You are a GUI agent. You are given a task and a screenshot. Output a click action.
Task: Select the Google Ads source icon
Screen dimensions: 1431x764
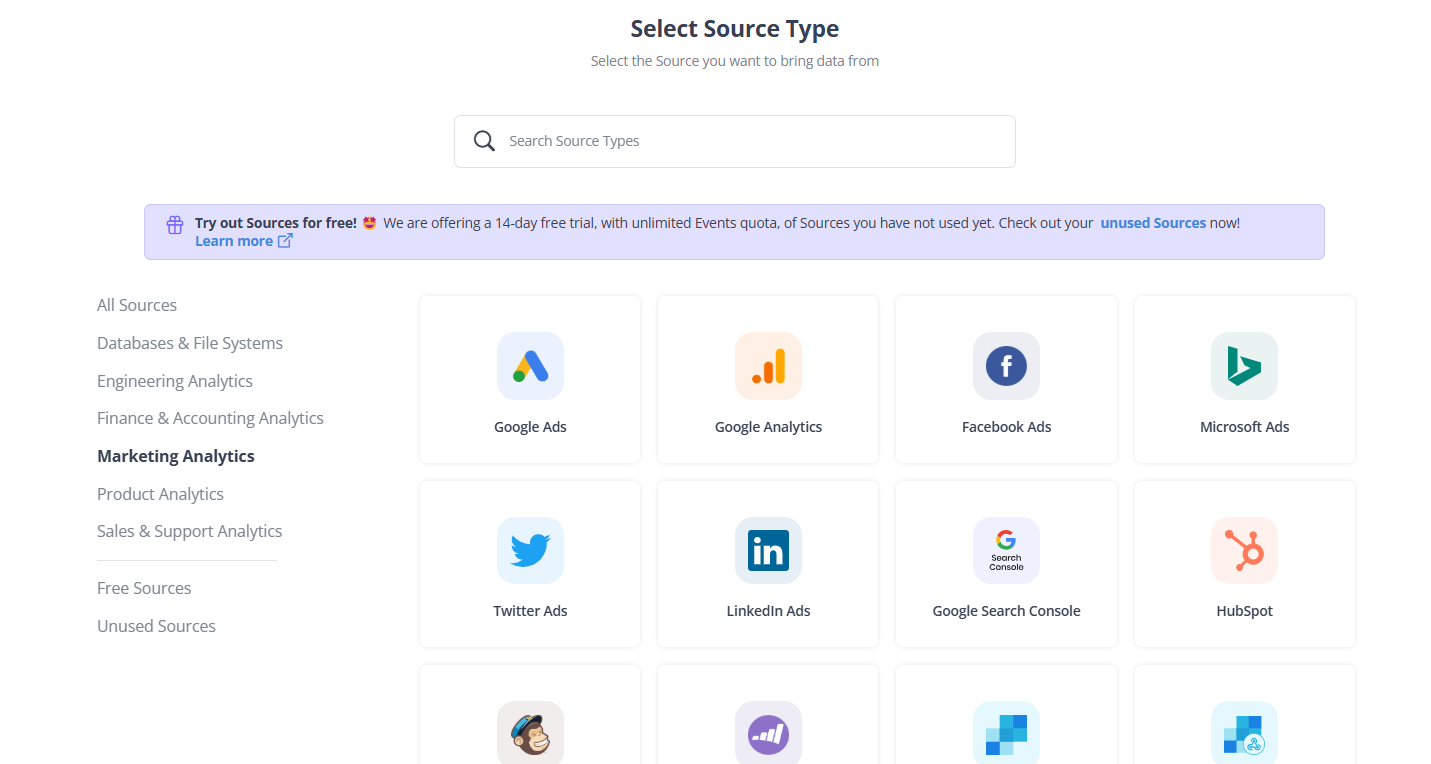tap(530, 366)
